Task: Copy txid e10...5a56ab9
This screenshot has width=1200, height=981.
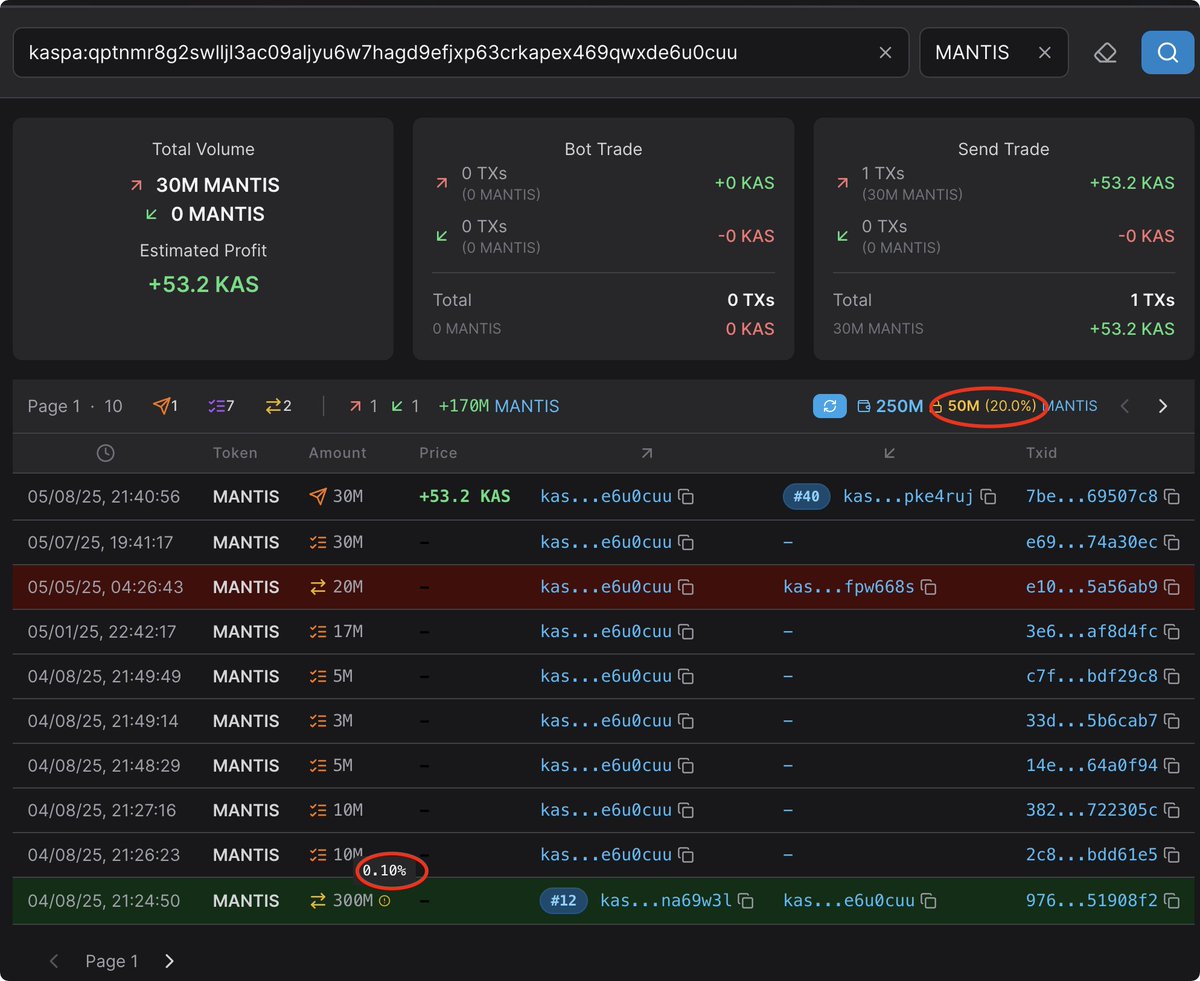Action: click(x=1172, y=587)
